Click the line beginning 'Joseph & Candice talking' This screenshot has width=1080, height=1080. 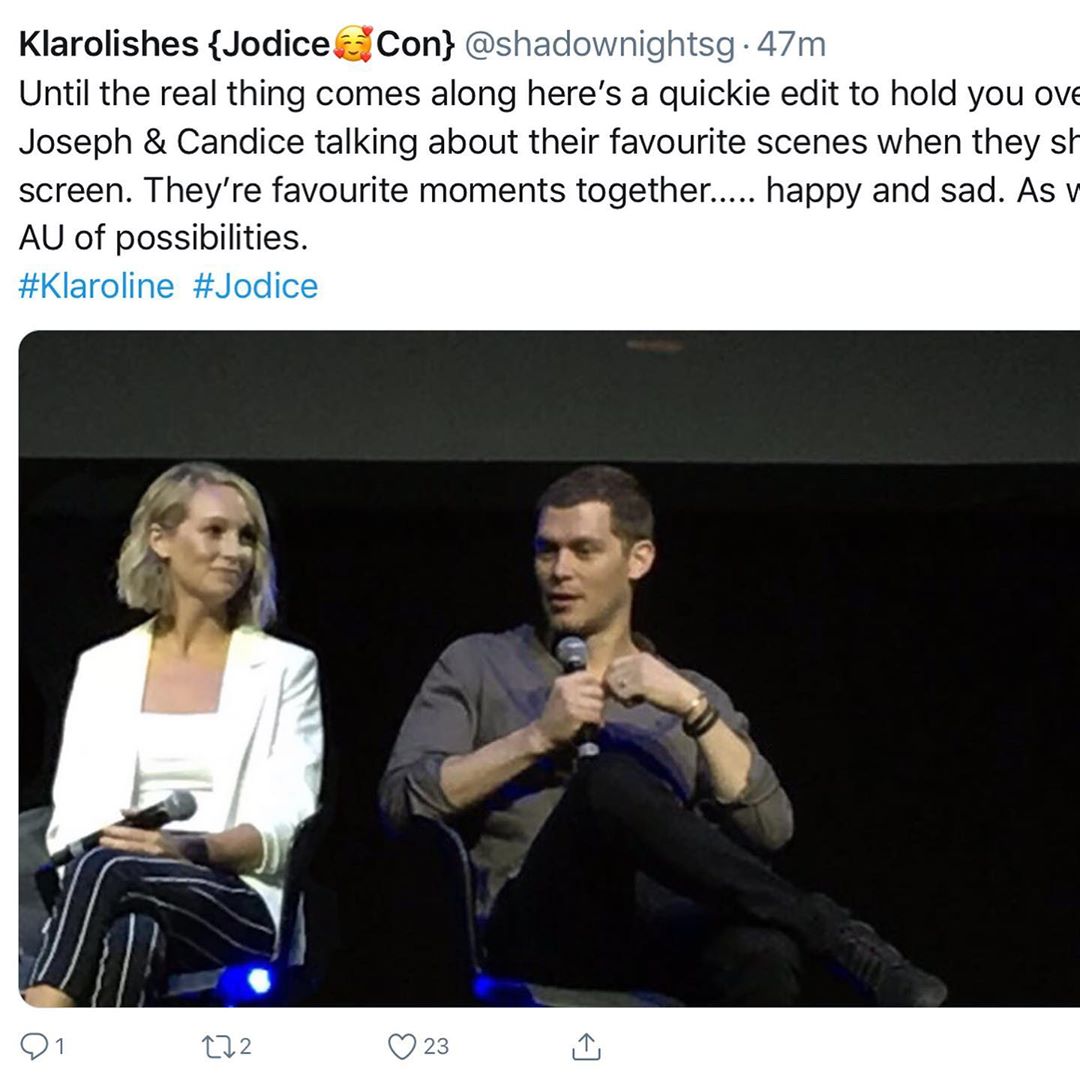(x=549, y=143)
